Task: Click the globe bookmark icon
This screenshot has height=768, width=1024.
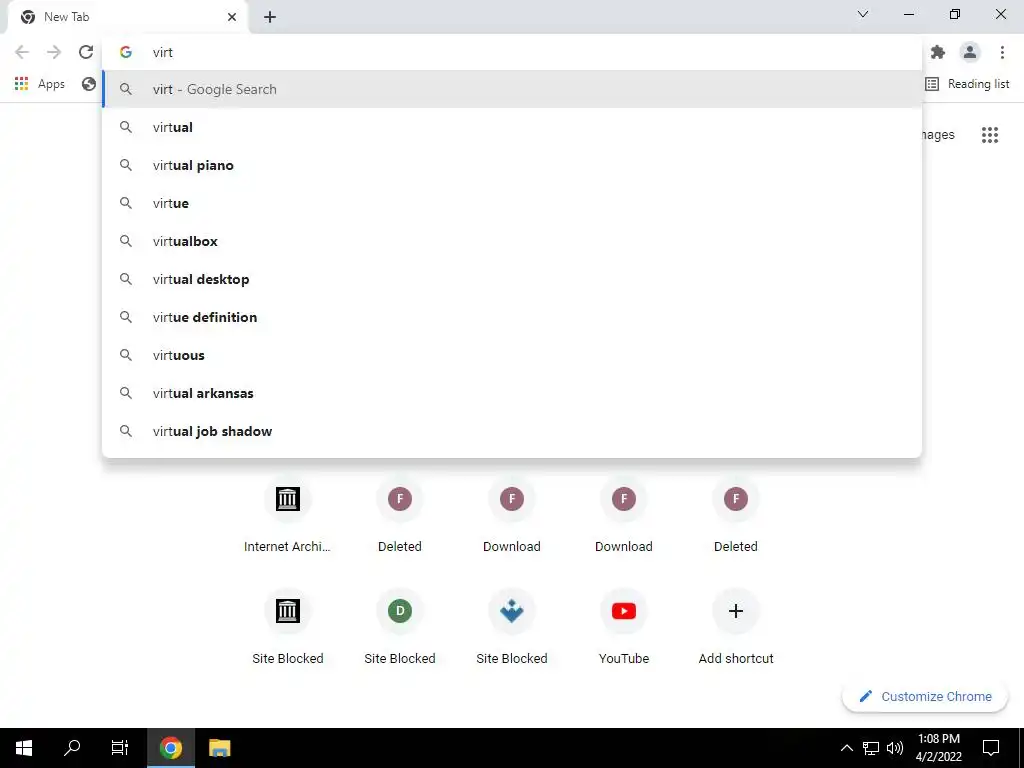Action: pyautogui.click(x=89, y=84)
